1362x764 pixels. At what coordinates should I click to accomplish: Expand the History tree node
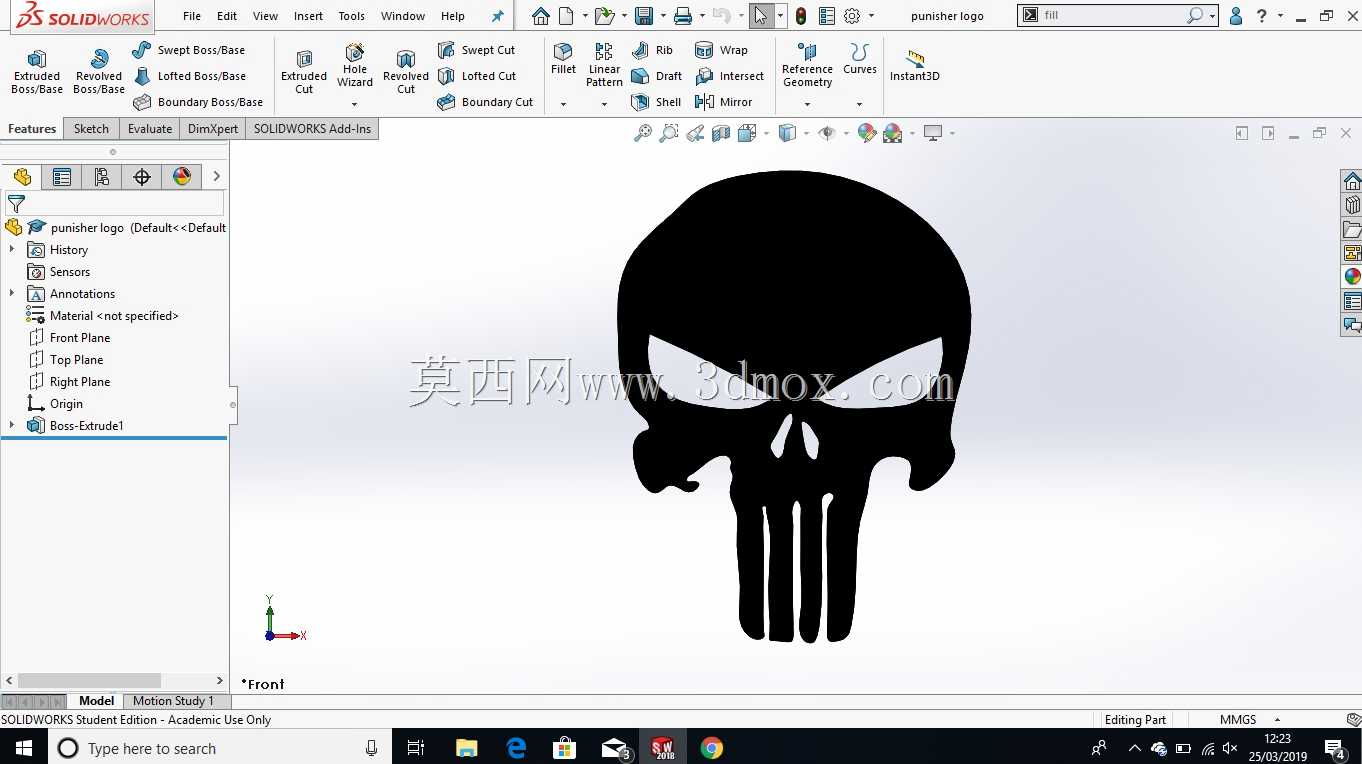pyautogui.click(x=12, y=249)
